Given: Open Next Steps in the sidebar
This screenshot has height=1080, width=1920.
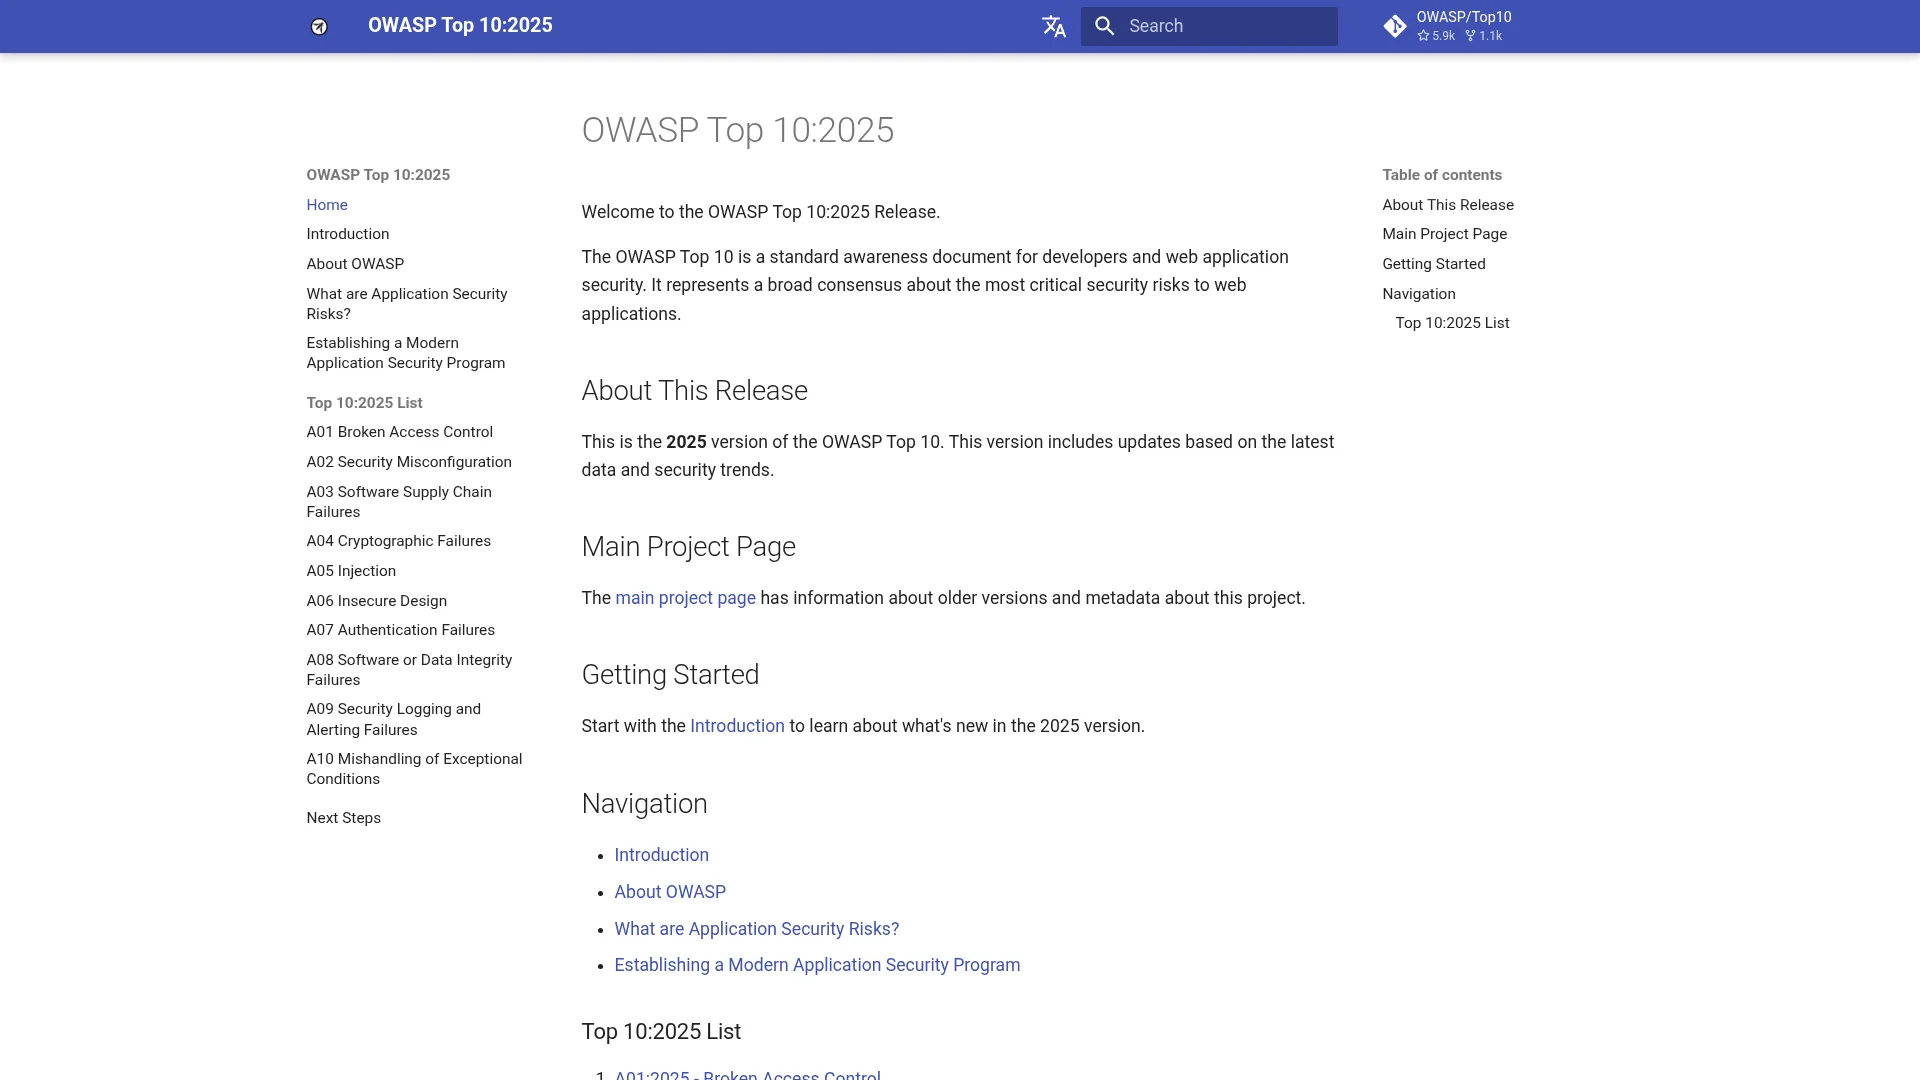Looking at the screenshot, I should coord(344,818).
